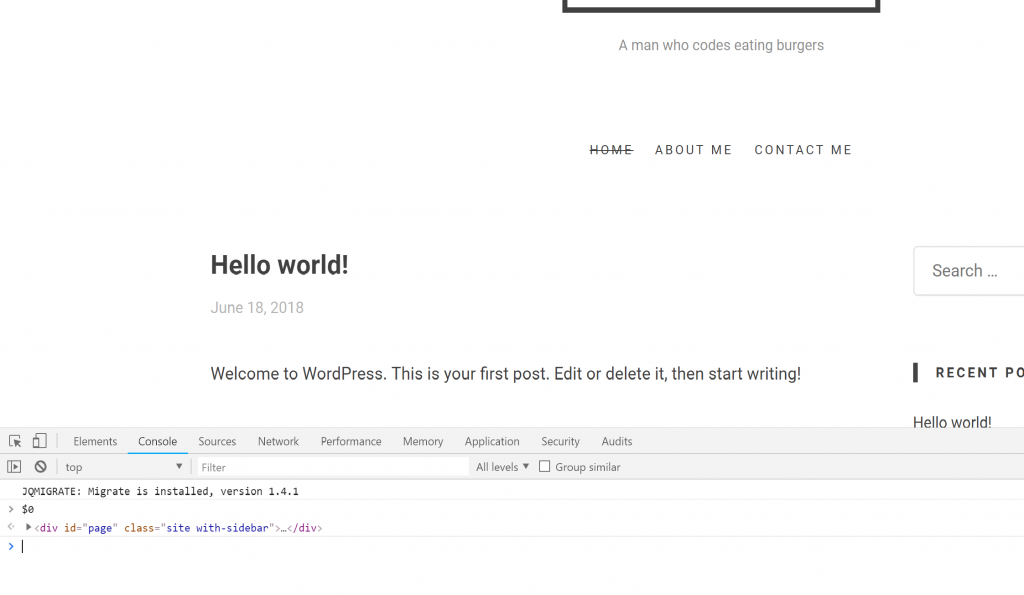Open the Network tab
Screen dimensions: 1024x595
pos(278,441)
